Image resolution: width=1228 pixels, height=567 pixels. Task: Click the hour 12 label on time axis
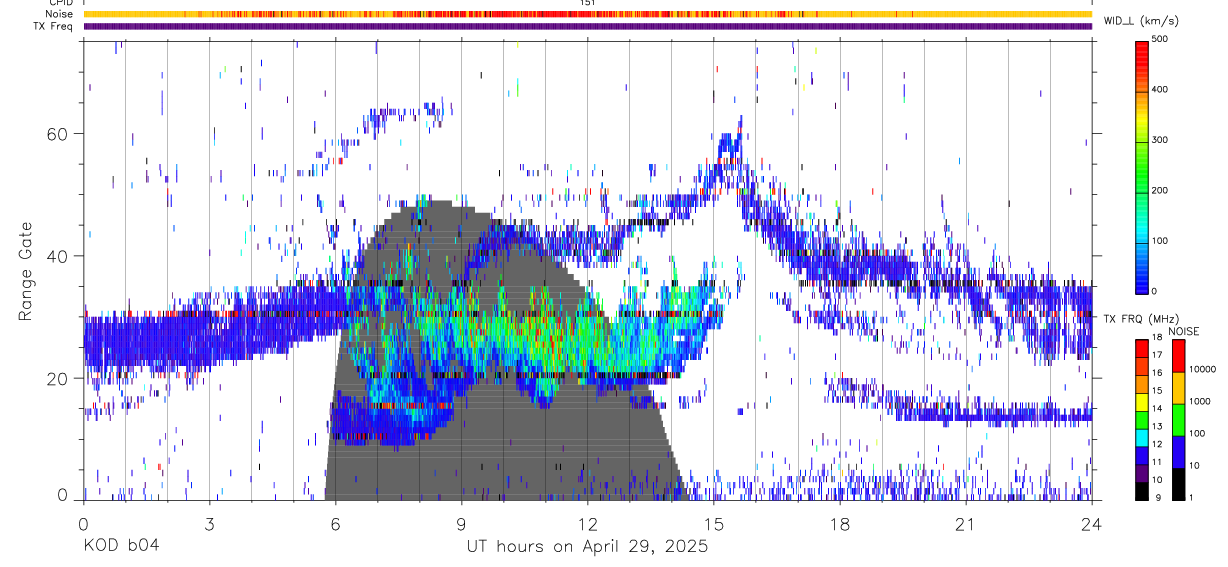(x=587, y=523)
